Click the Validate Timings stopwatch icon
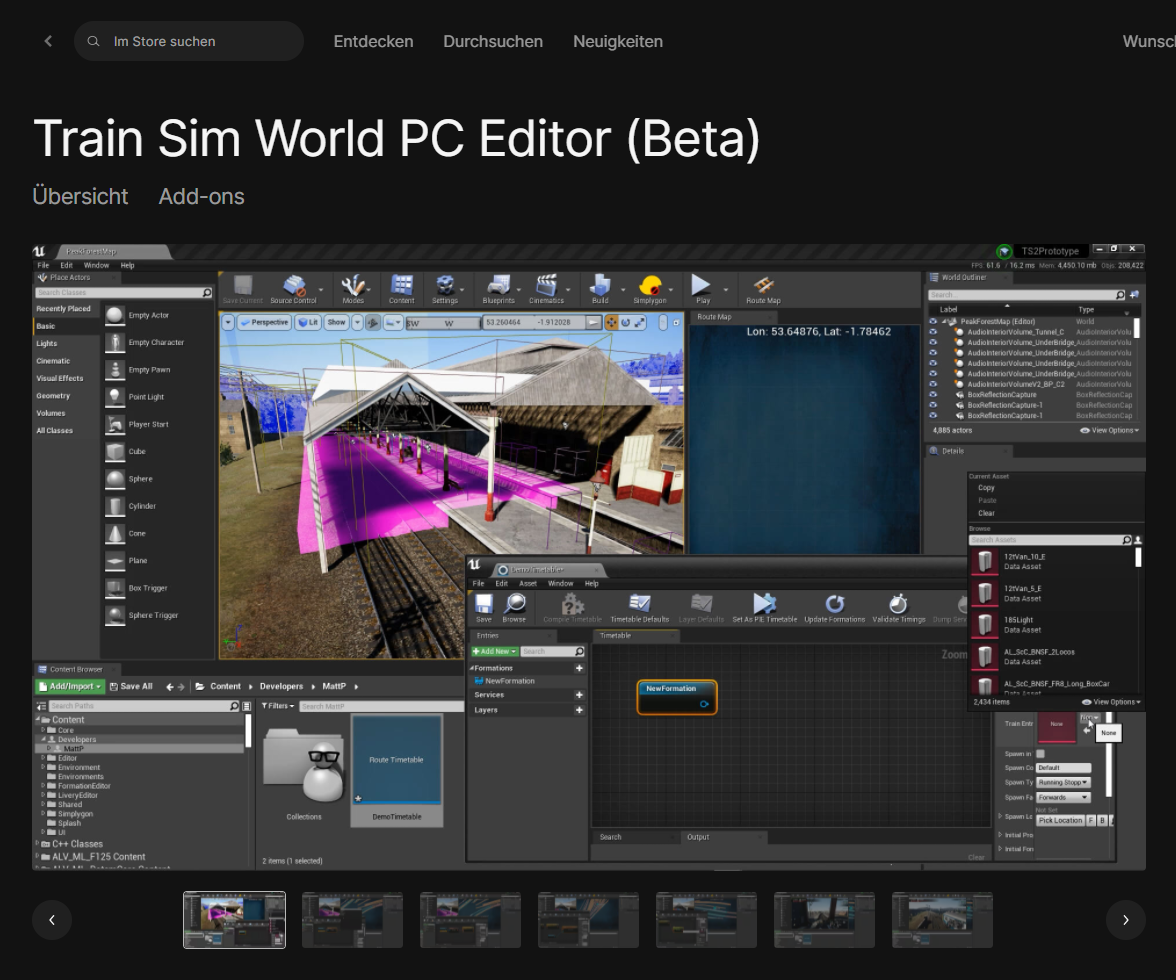This screenshot has height=980, width=1176. coord(898,604)
